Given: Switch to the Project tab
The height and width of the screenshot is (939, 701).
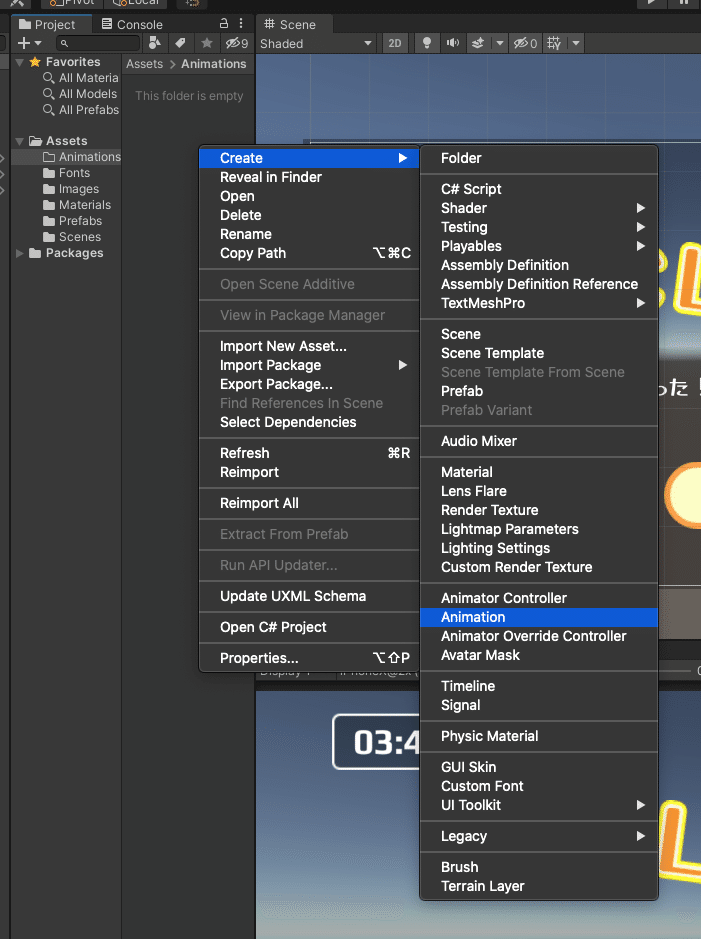Looking at the screenshot, I should tap(47, 25).
